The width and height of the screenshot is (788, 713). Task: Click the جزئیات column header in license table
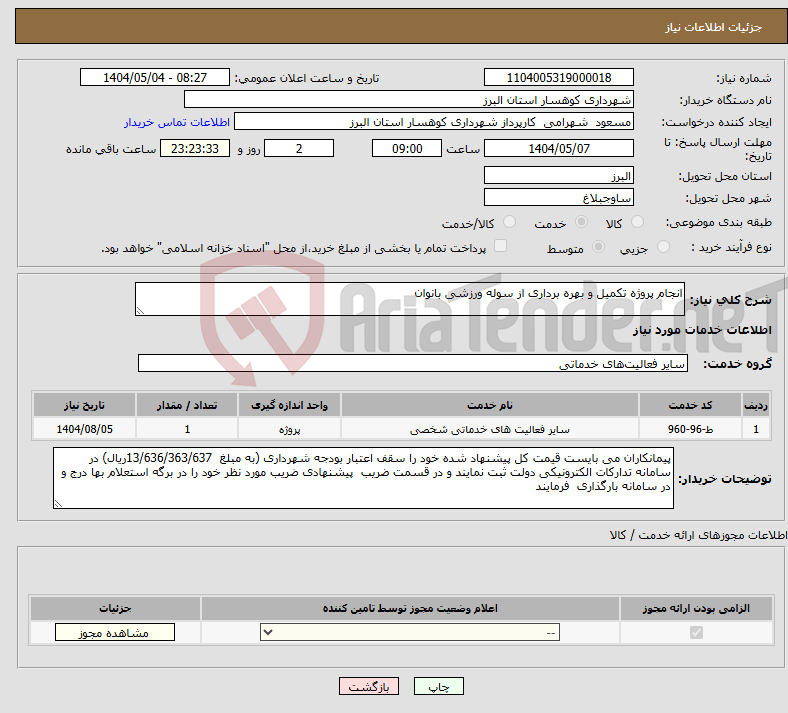pos(115,608)
